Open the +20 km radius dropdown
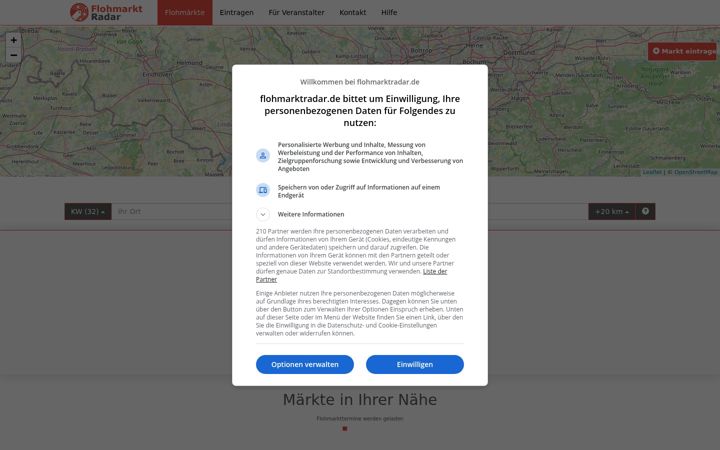720x450 pixels. click(x=612, y=212)
